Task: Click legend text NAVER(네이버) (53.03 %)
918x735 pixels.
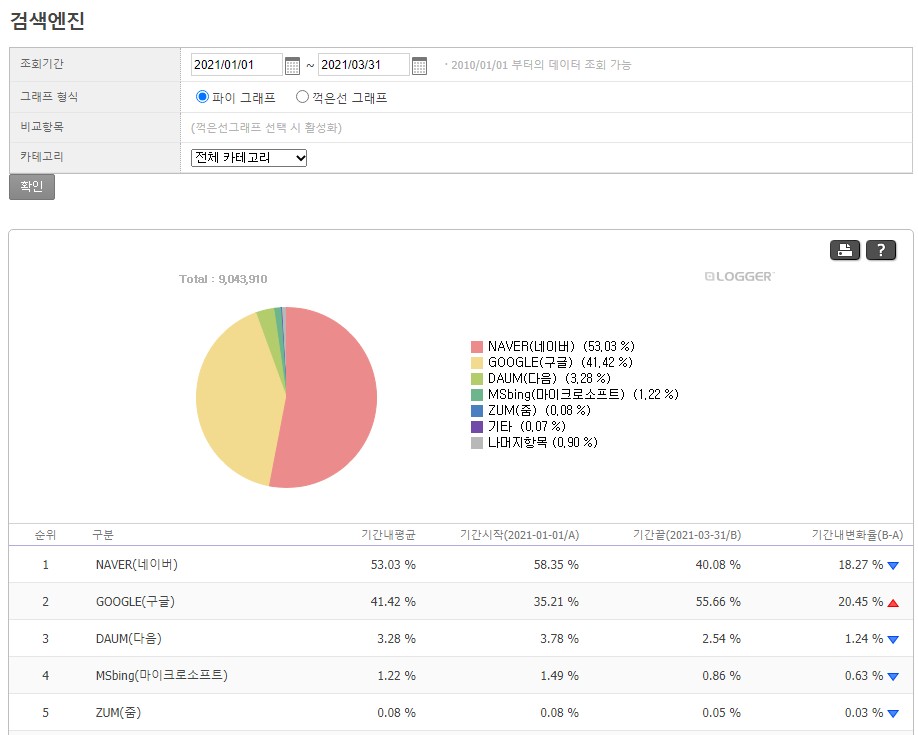Action: point(561,347)
